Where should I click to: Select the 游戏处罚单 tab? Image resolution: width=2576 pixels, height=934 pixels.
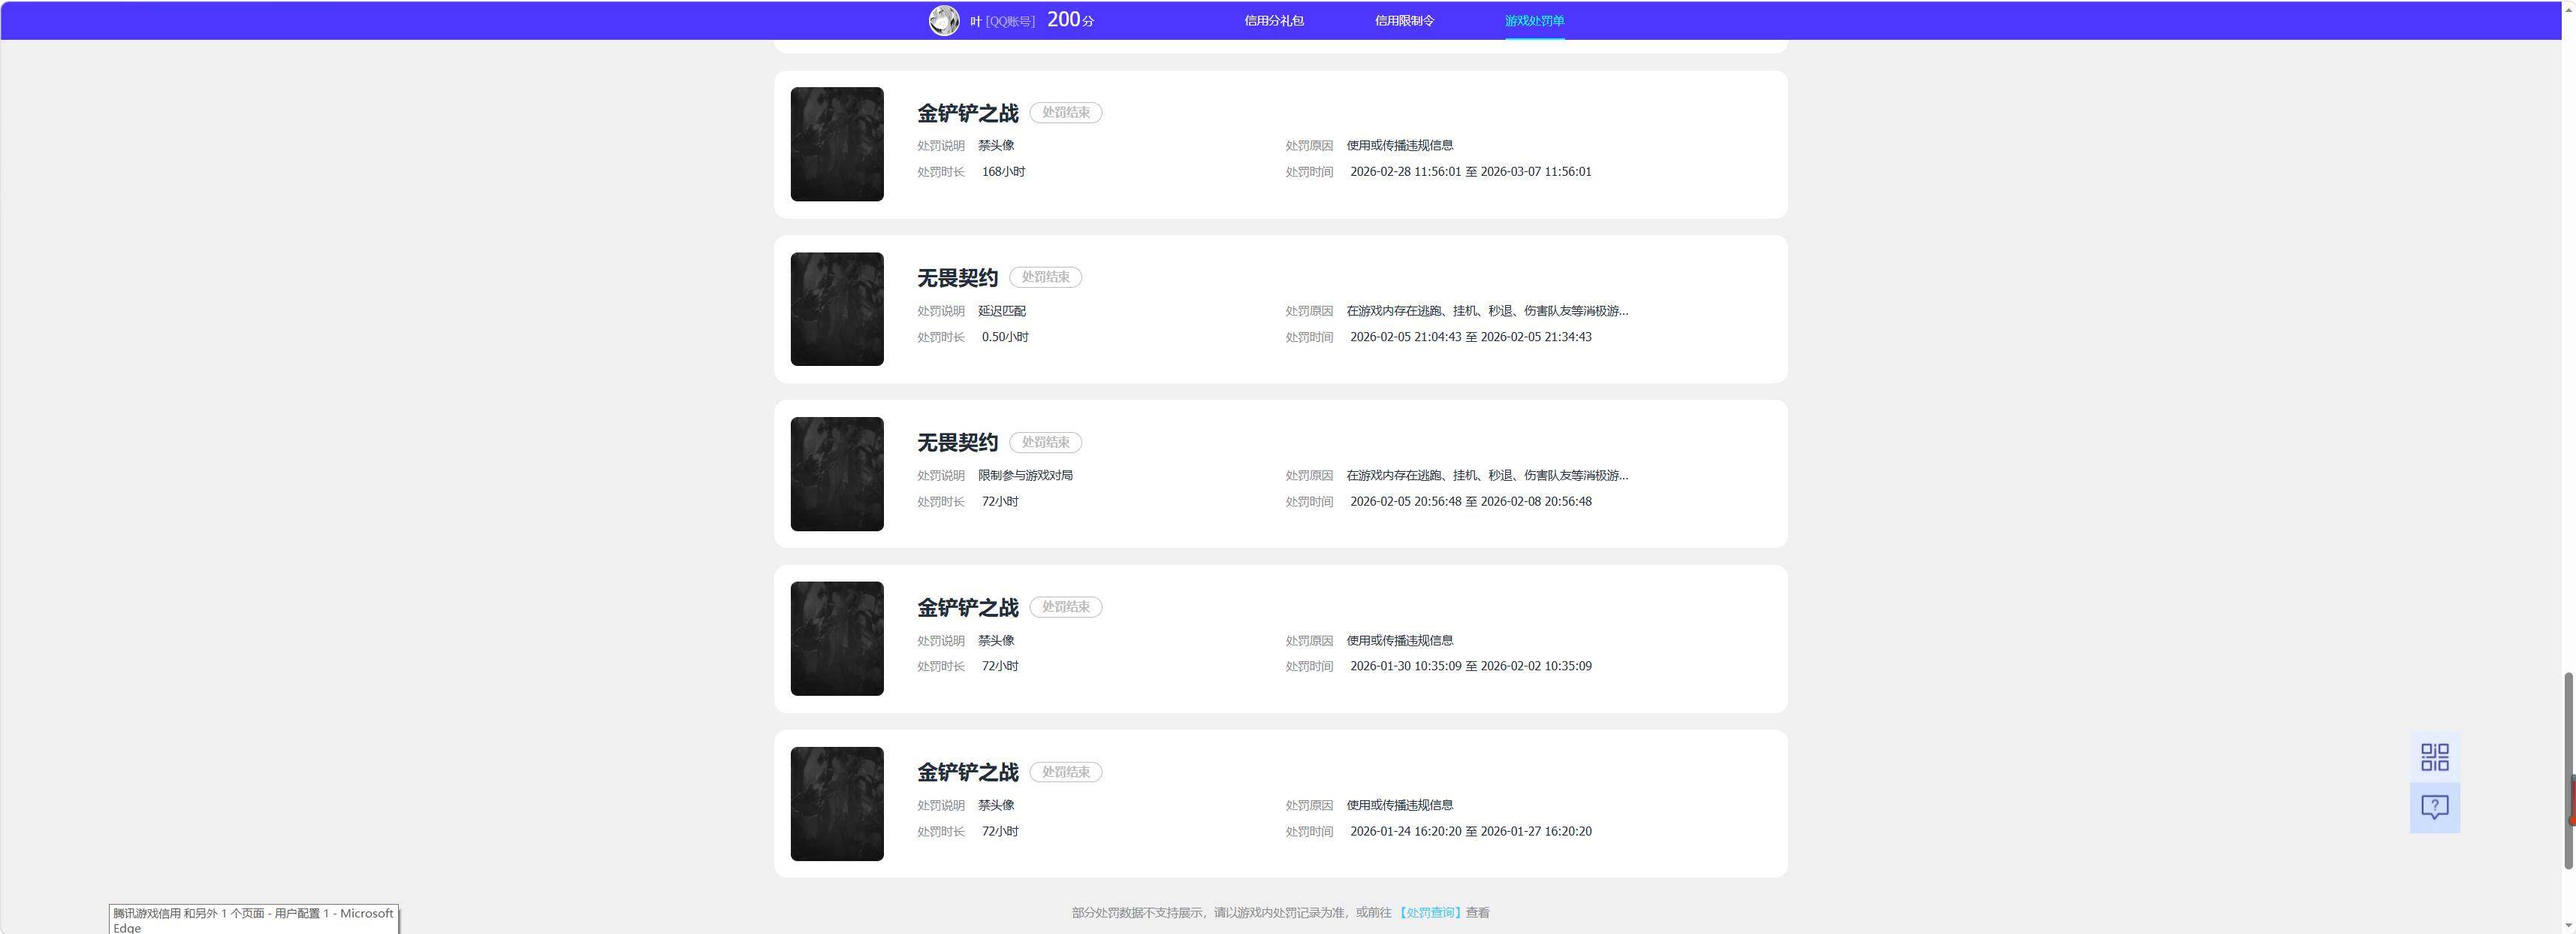coord(1534,21)
